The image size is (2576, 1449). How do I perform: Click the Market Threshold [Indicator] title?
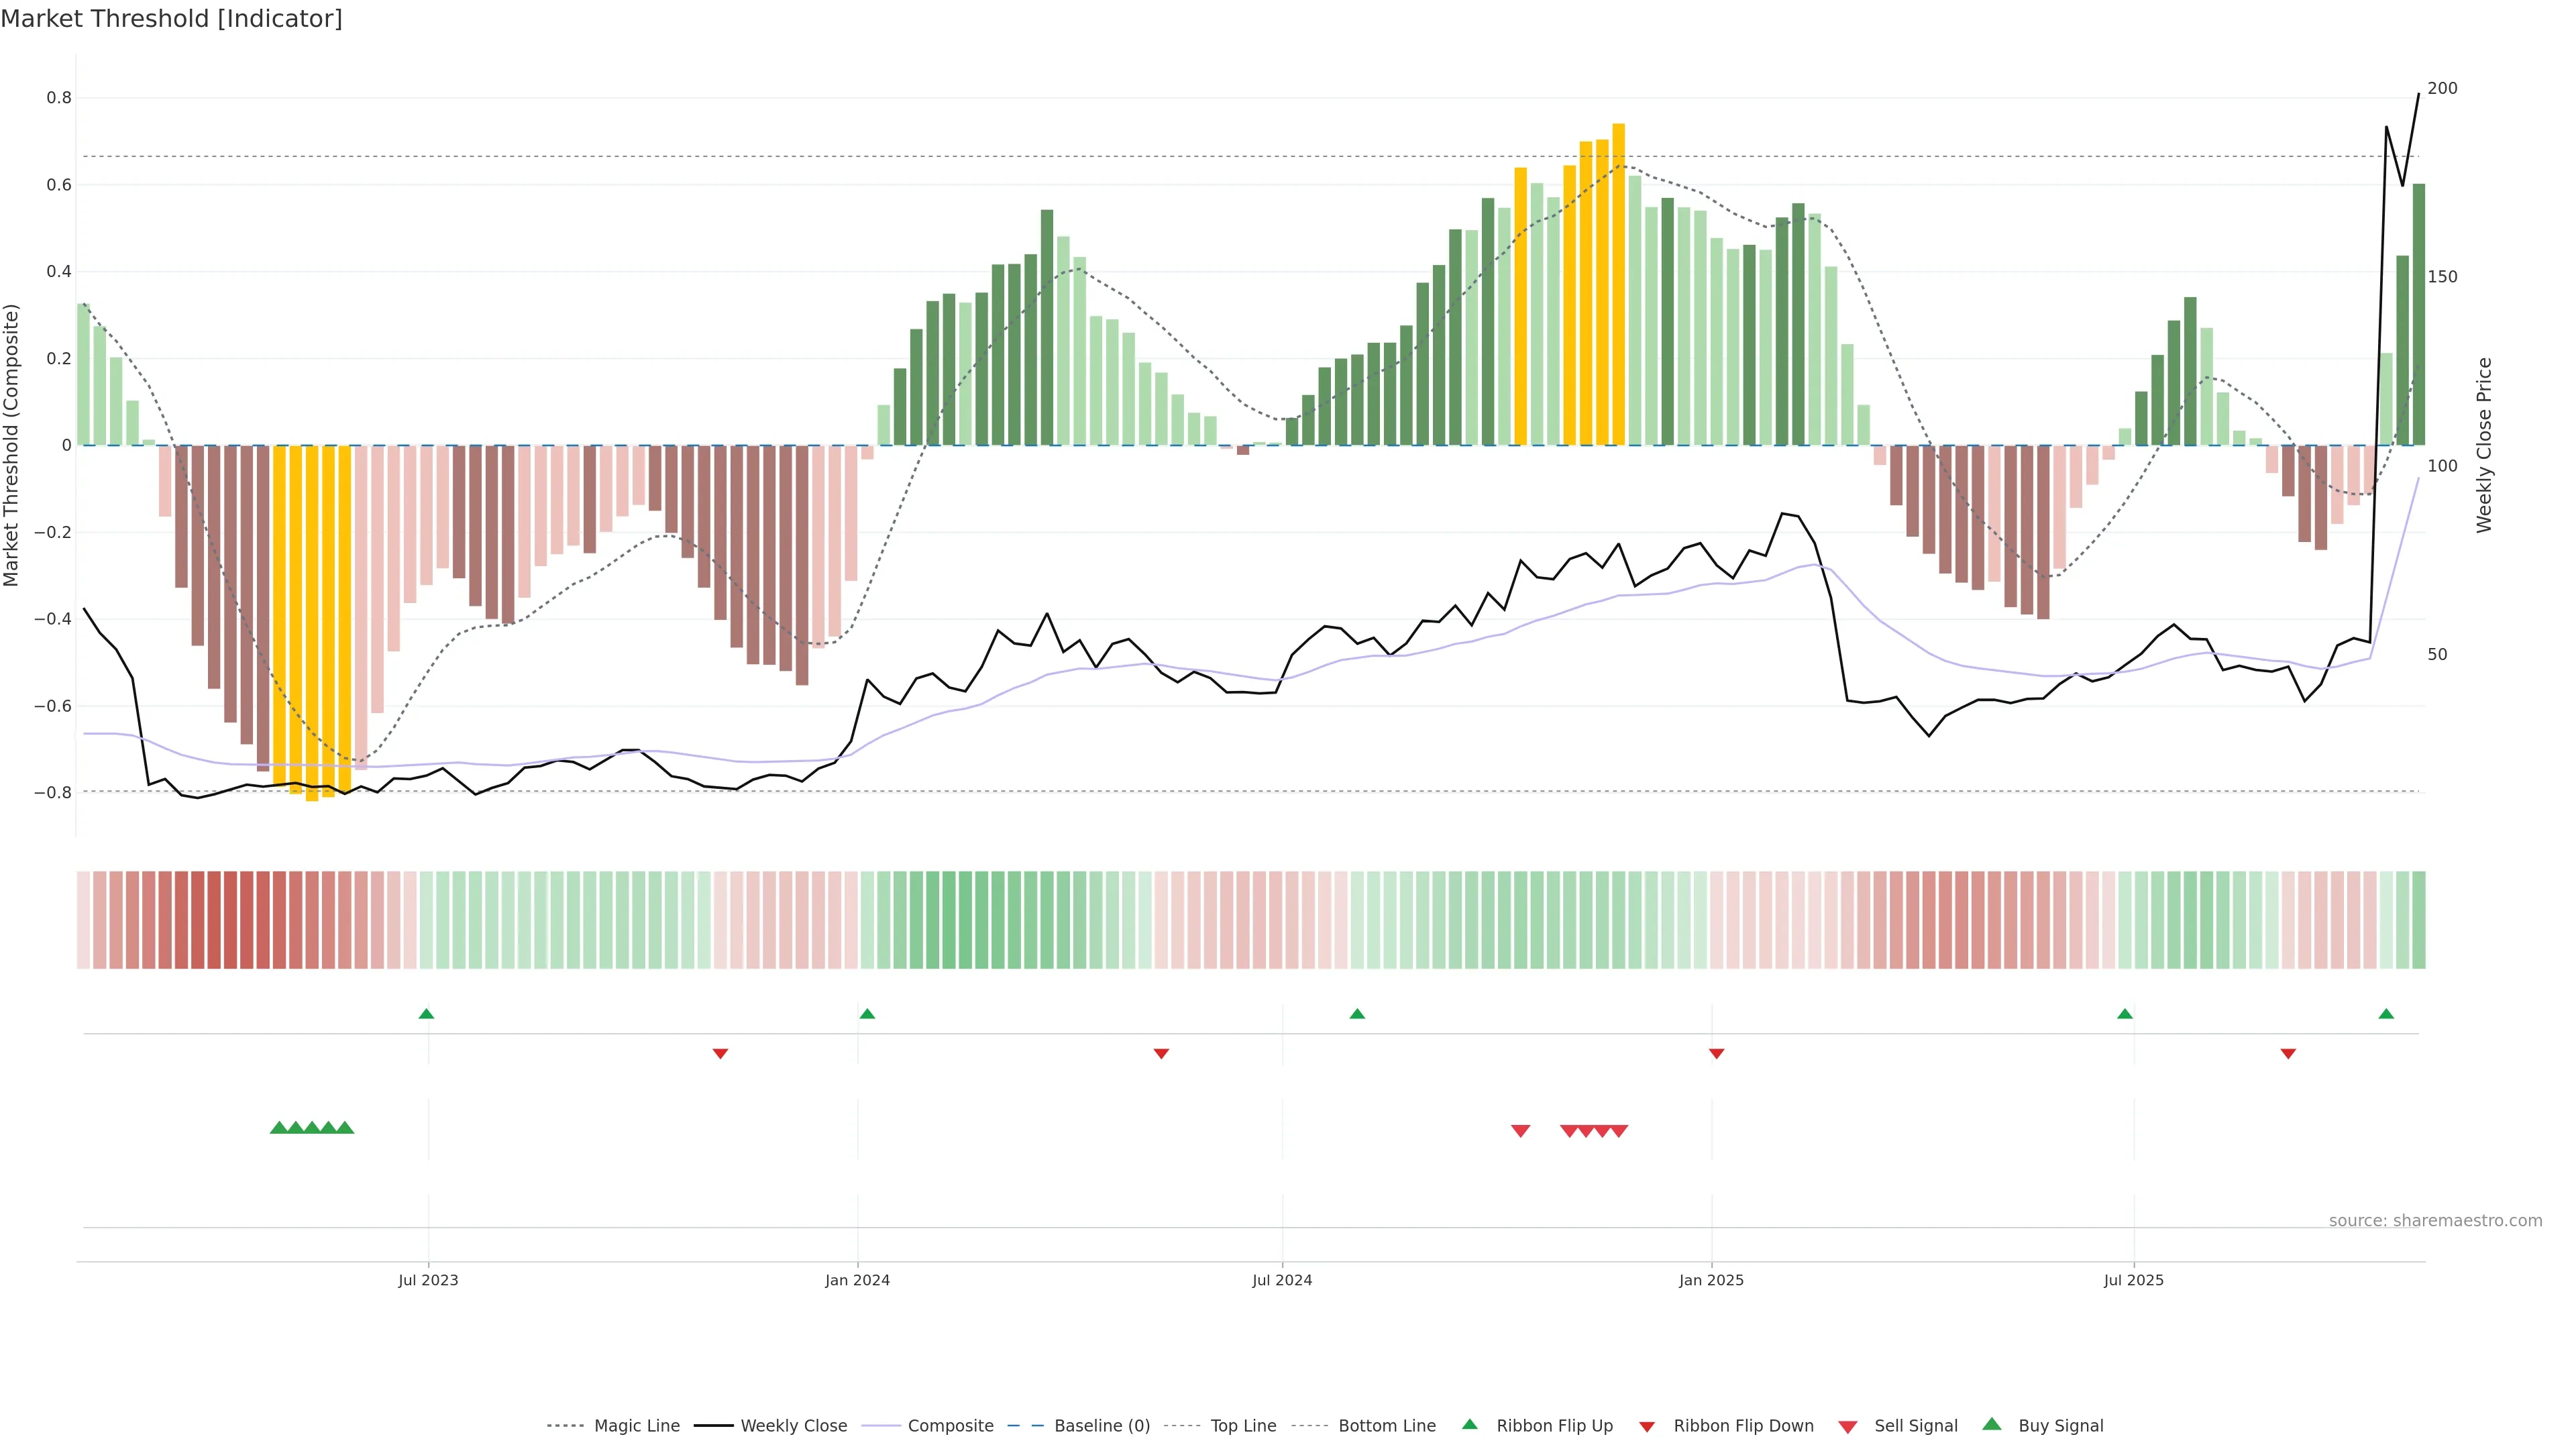171,19
